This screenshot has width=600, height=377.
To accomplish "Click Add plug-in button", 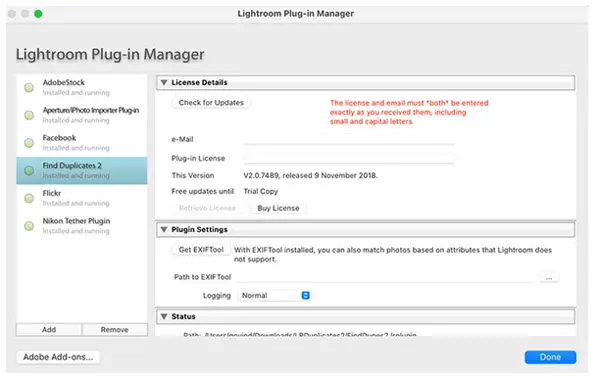I will (49, 330).
